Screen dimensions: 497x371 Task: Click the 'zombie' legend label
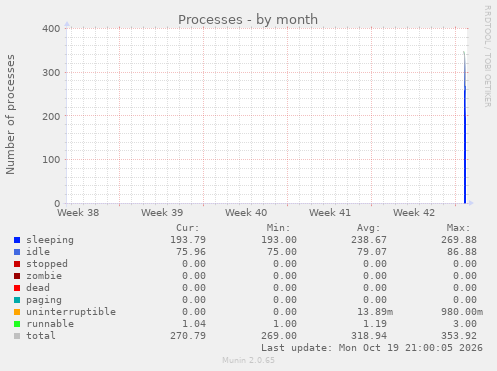pos(44,276)
